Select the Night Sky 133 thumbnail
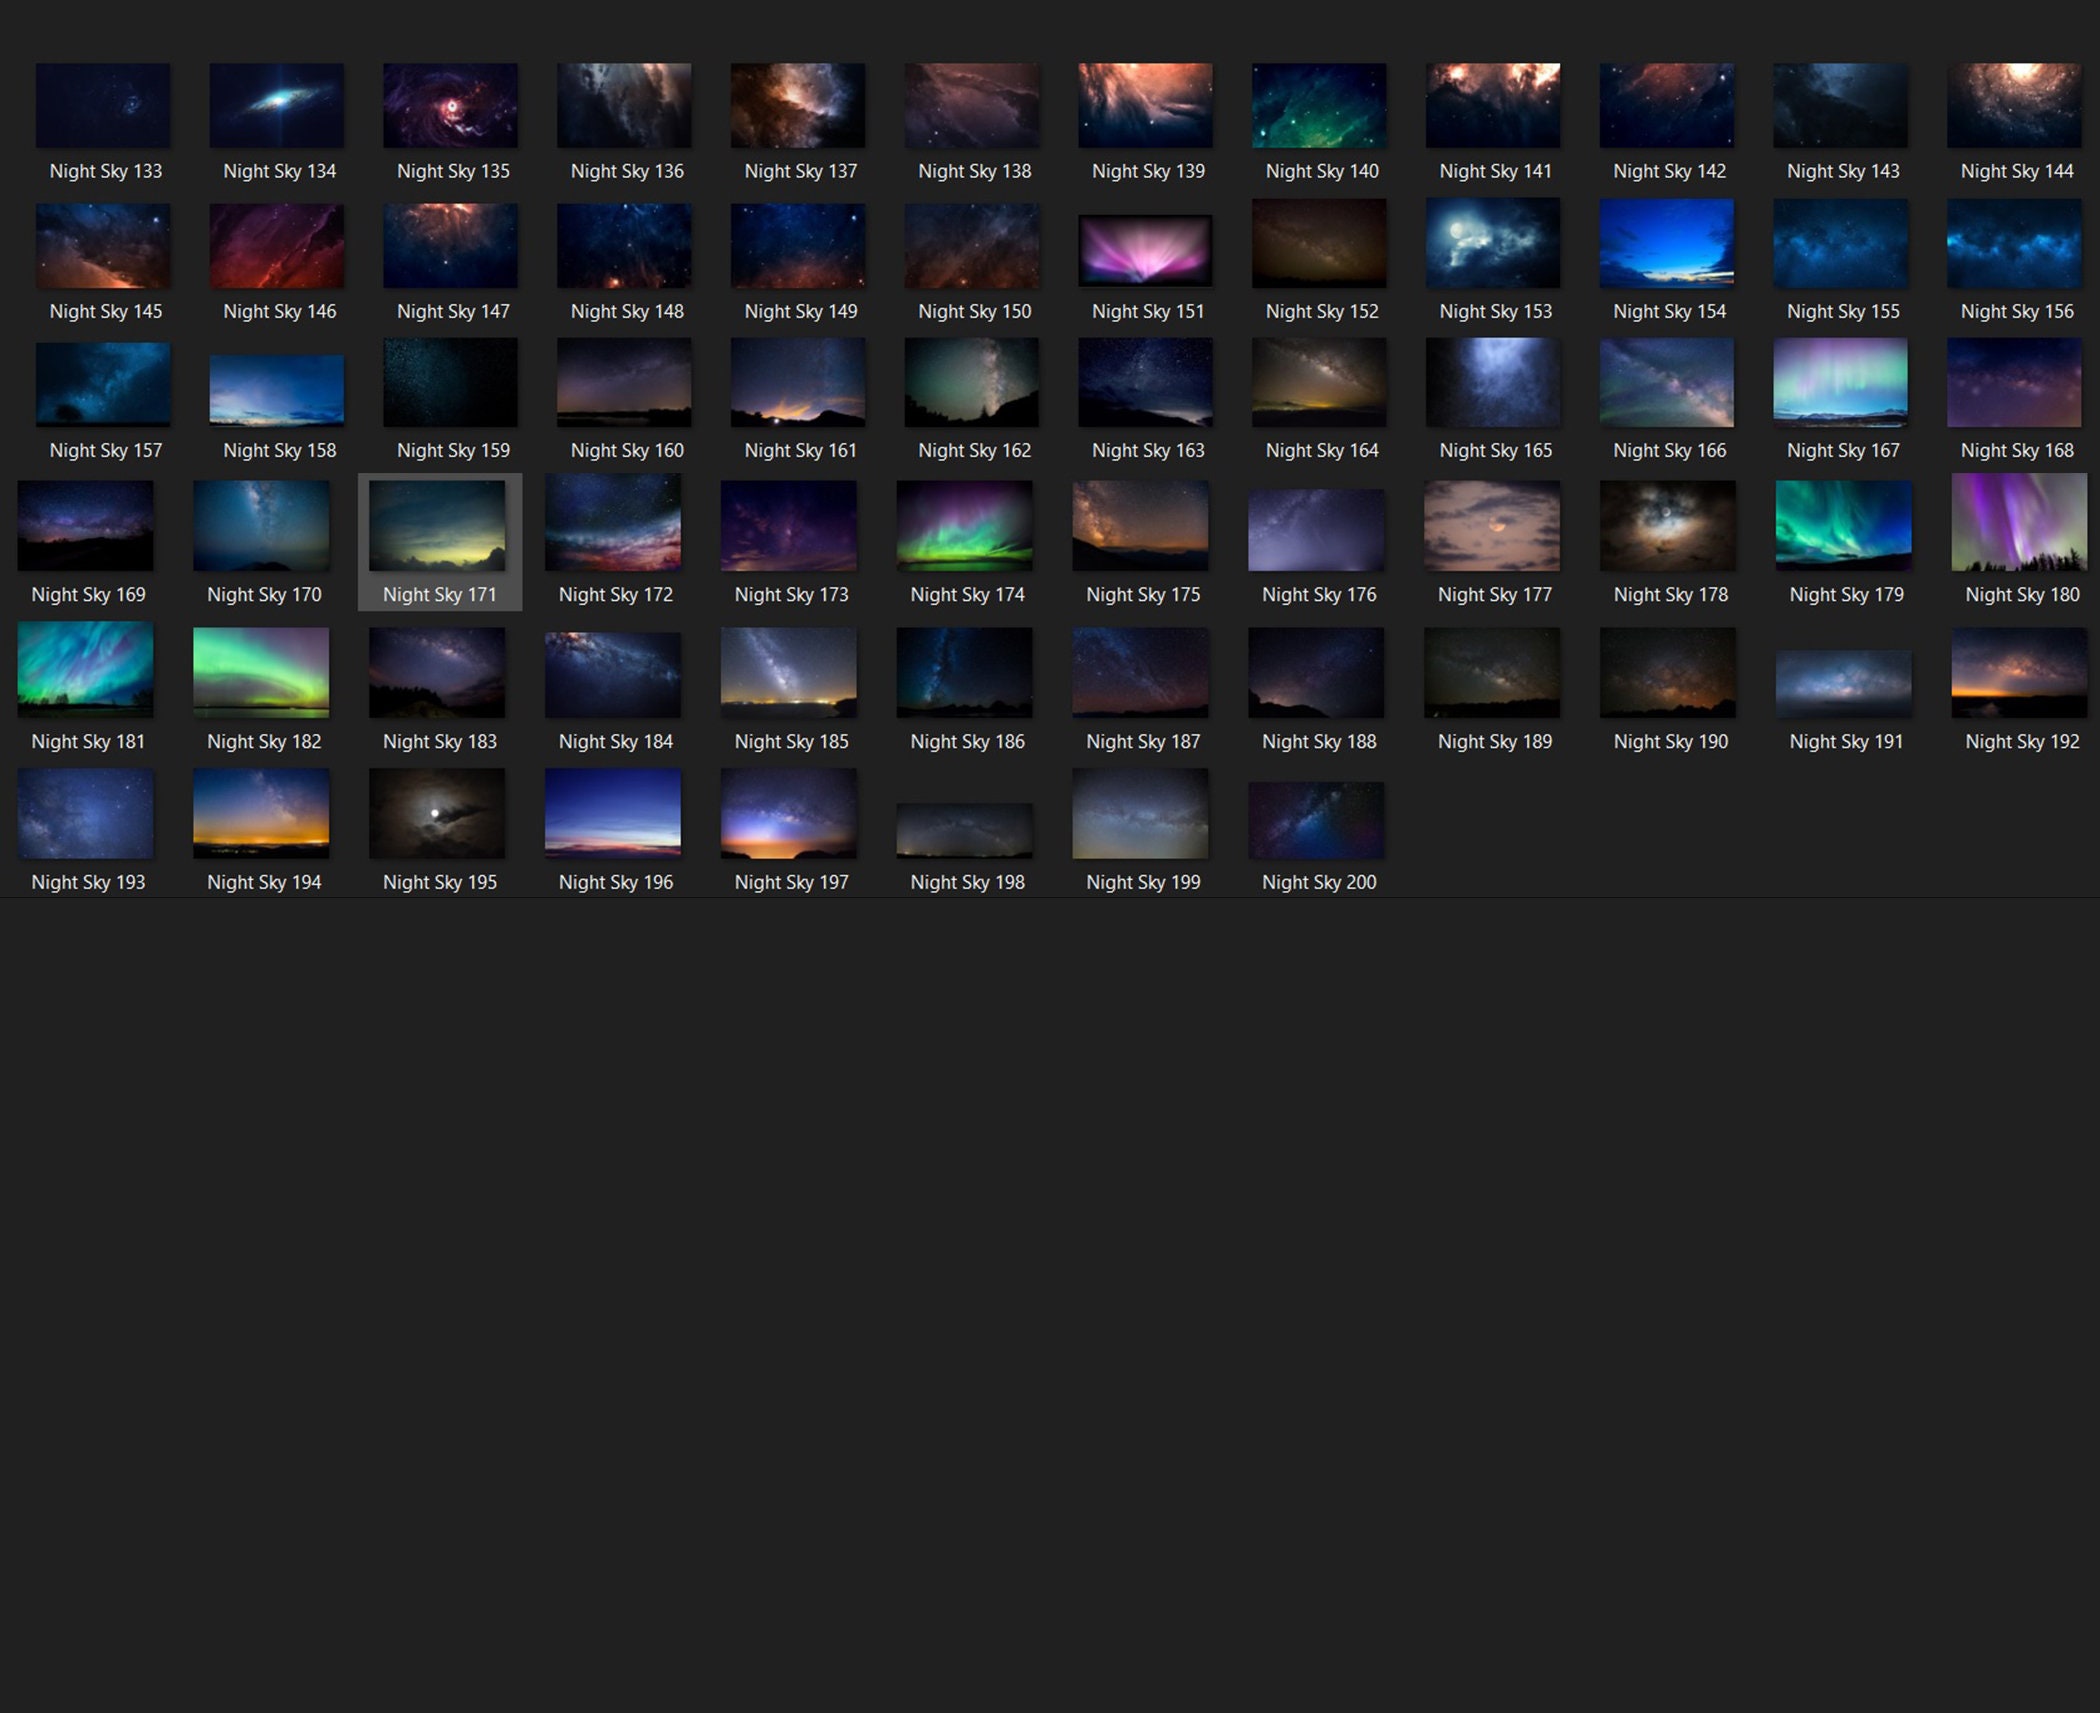This screenshot has height=1713, width=2100. point(103,105)
